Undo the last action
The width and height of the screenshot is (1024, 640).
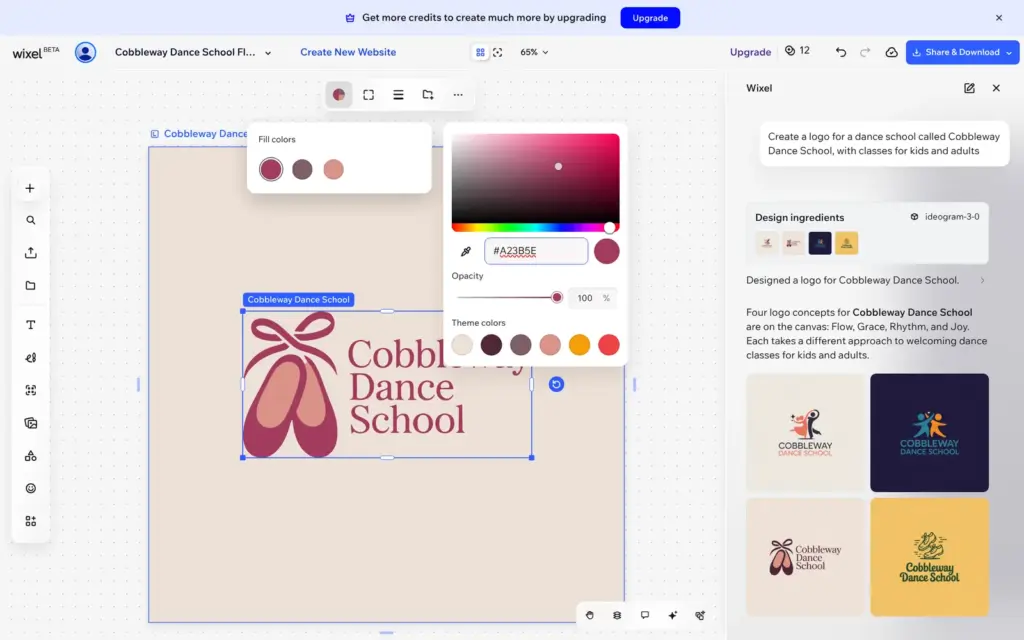click(840, 52)
